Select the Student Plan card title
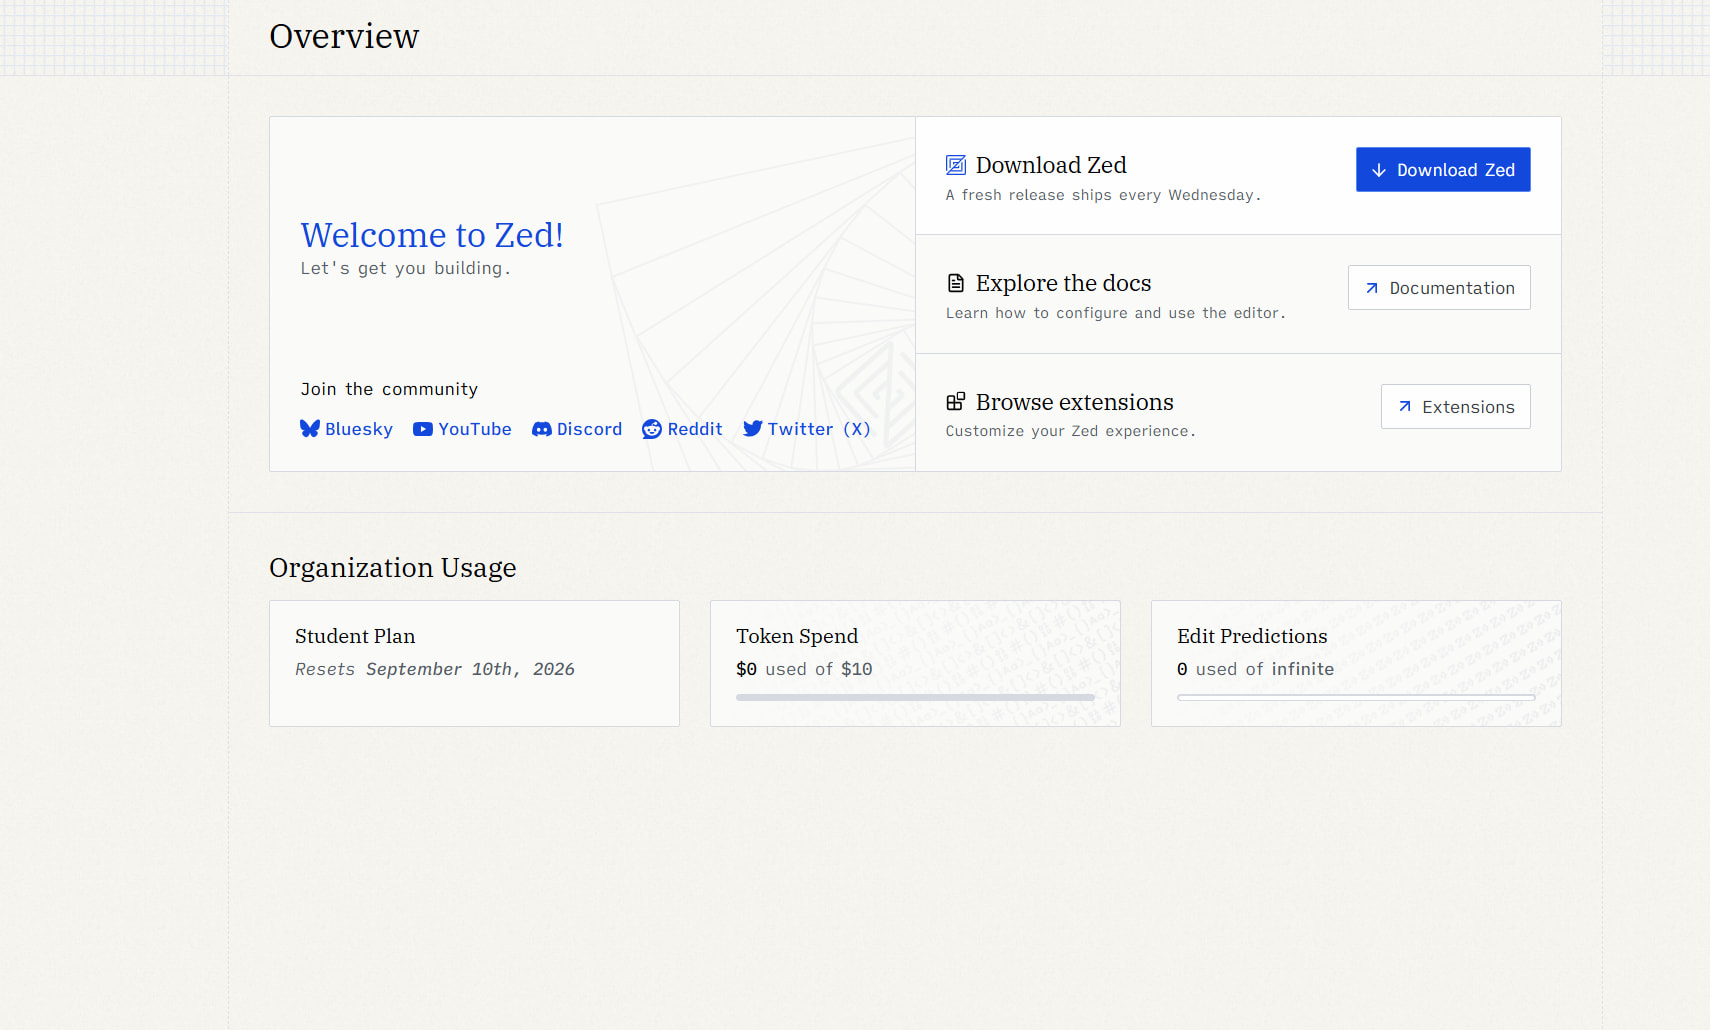The height and width of the screenshot is (1030, 1710). pos(355,636)
